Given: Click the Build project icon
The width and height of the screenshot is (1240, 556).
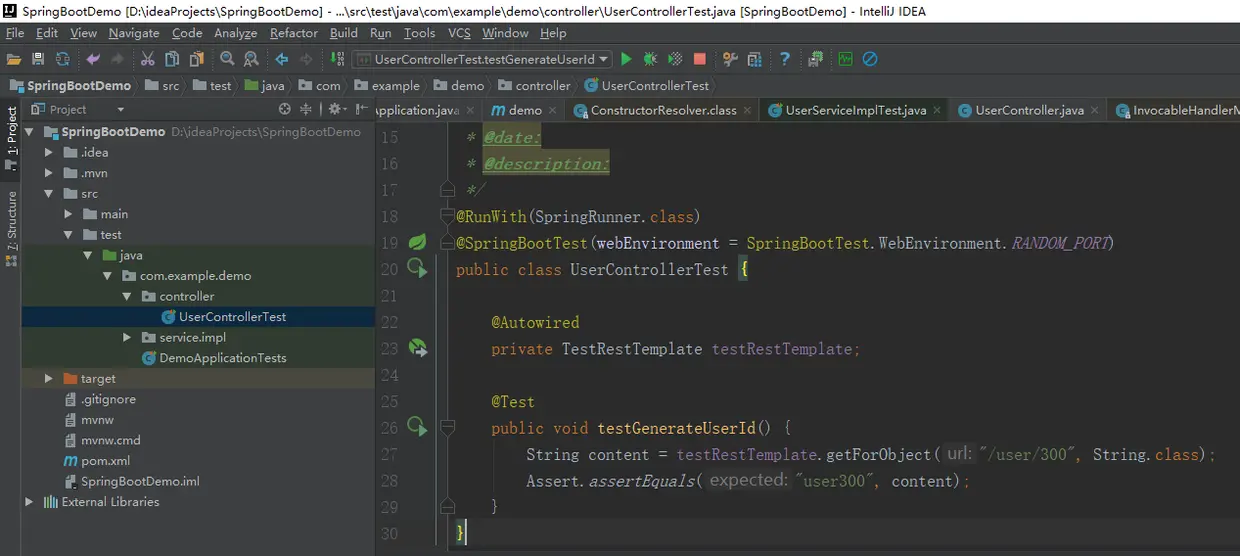Looking at the screenshot, I should tap(338, 60).
